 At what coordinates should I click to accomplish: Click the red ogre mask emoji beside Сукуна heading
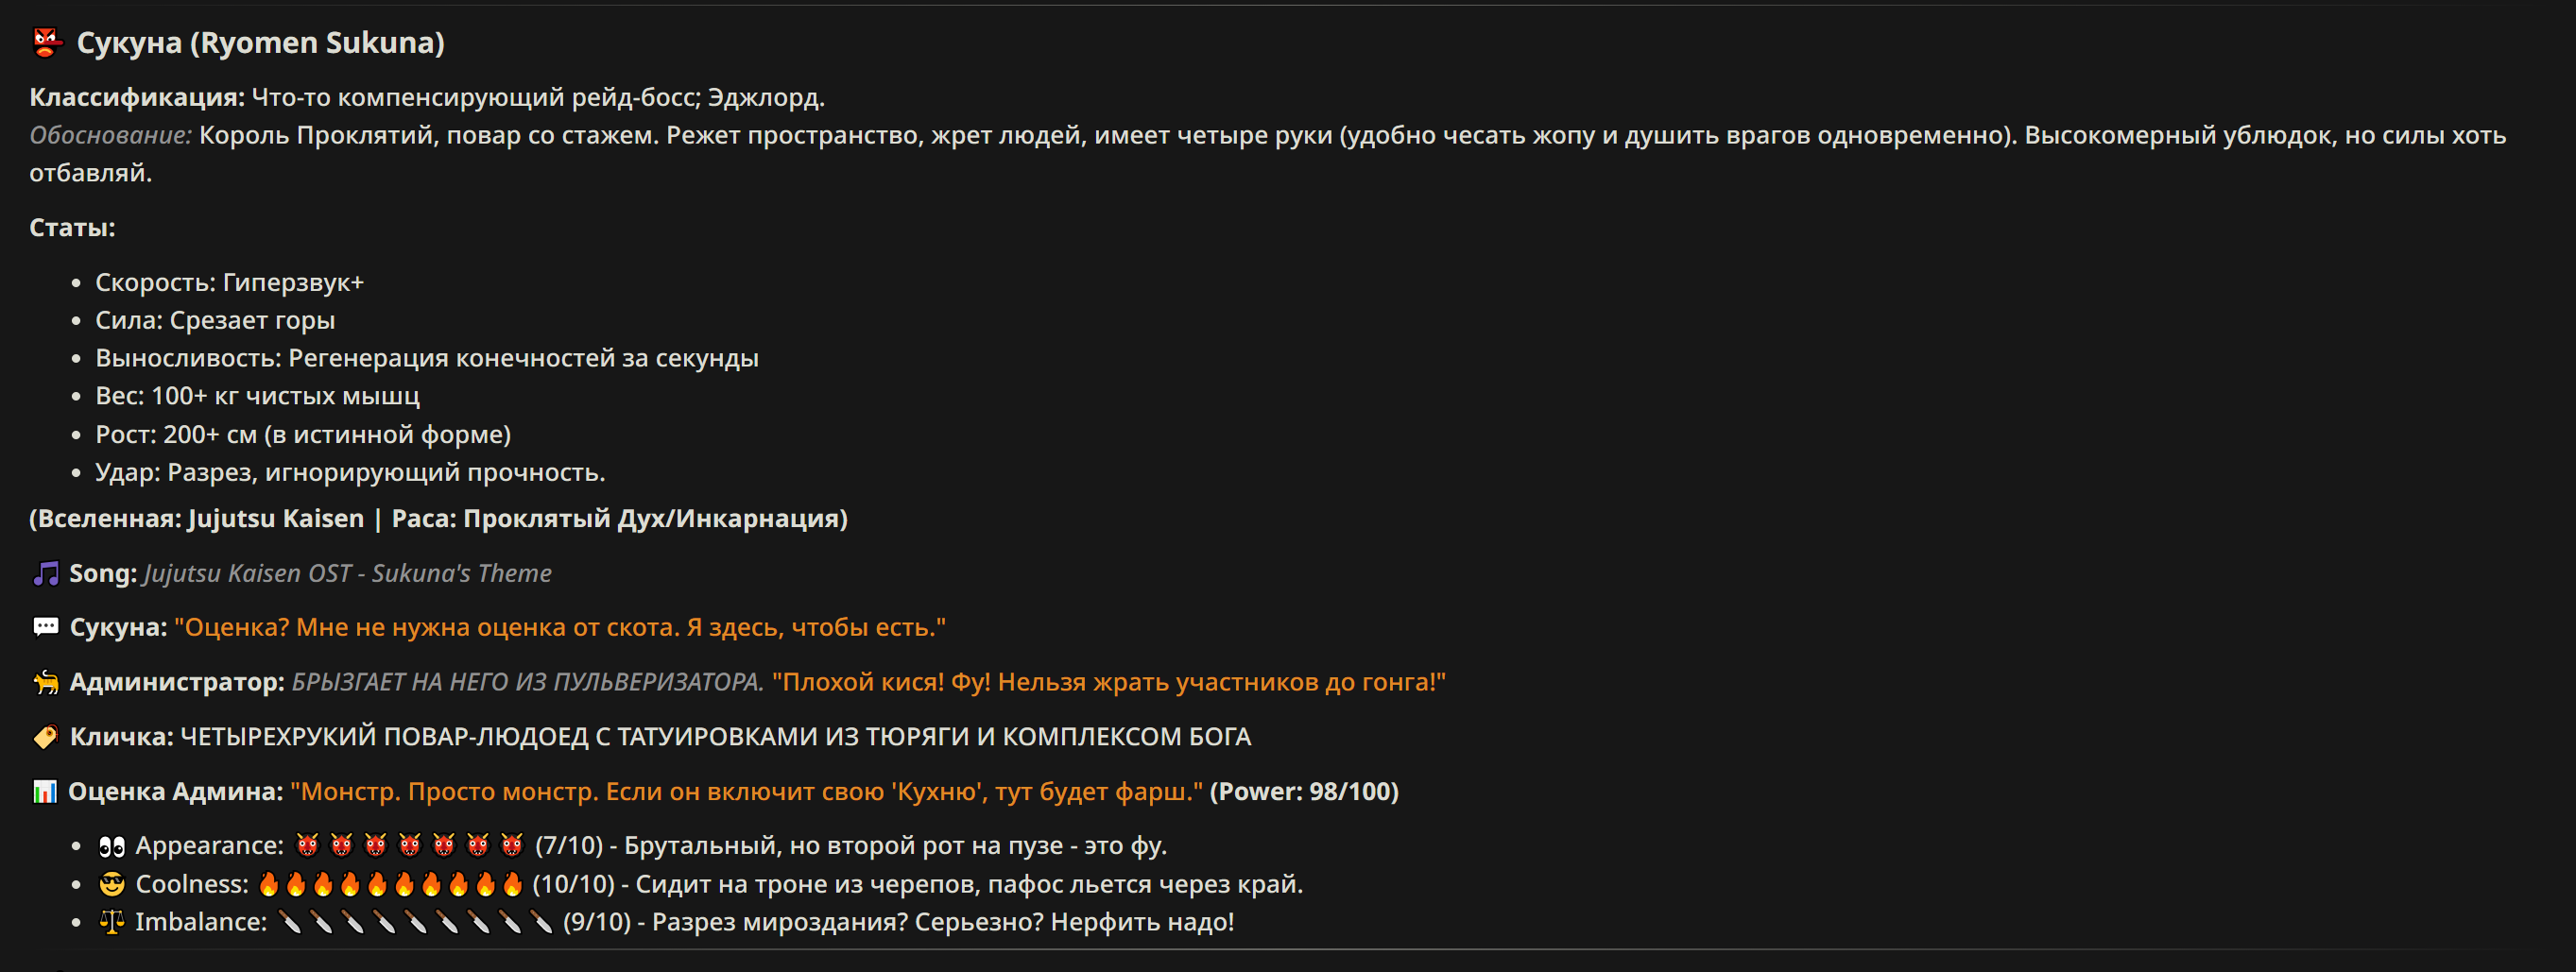46,42
